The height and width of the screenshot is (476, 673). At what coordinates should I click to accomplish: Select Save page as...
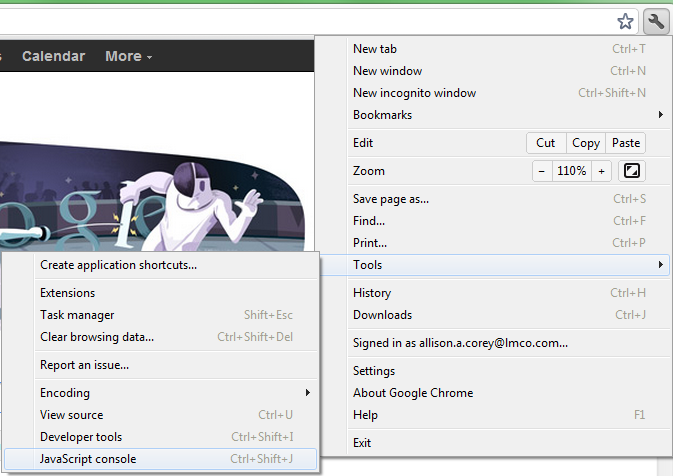point(508,199)
